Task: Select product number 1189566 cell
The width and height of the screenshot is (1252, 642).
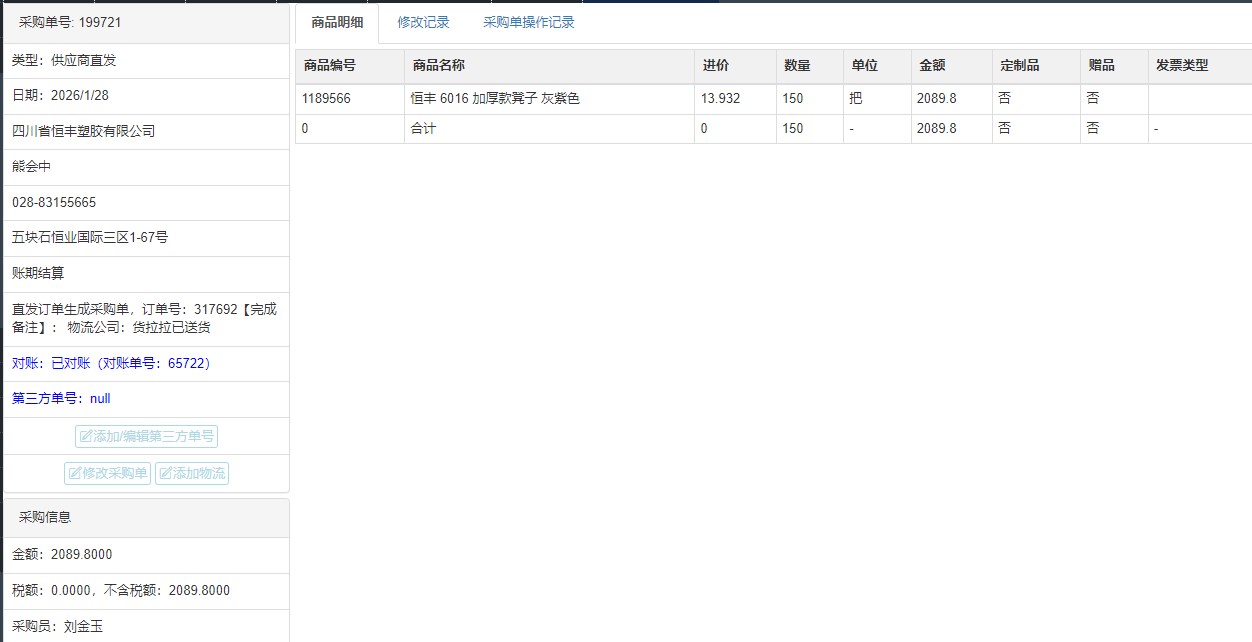Action: (326, 99)
